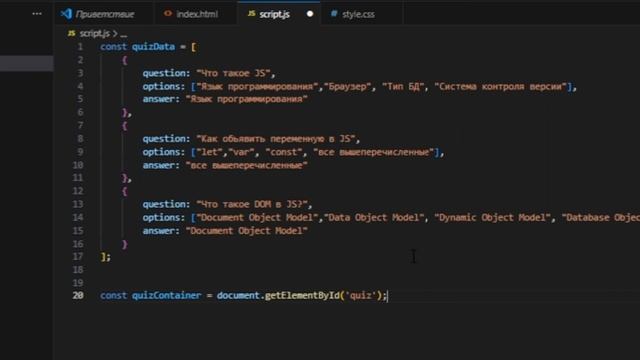The image size is (640, 360).
Task: Click the const keyword on line 1
Action: point(113,47)
